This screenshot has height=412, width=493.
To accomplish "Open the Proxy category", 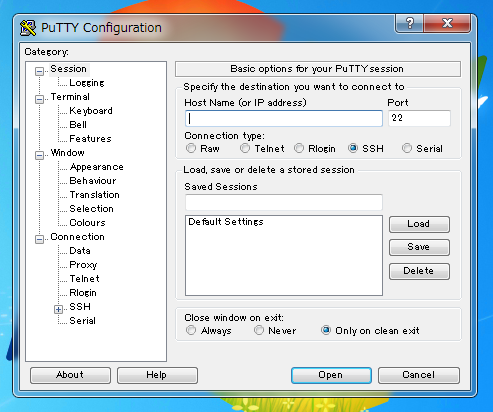I will click(83, 265).
